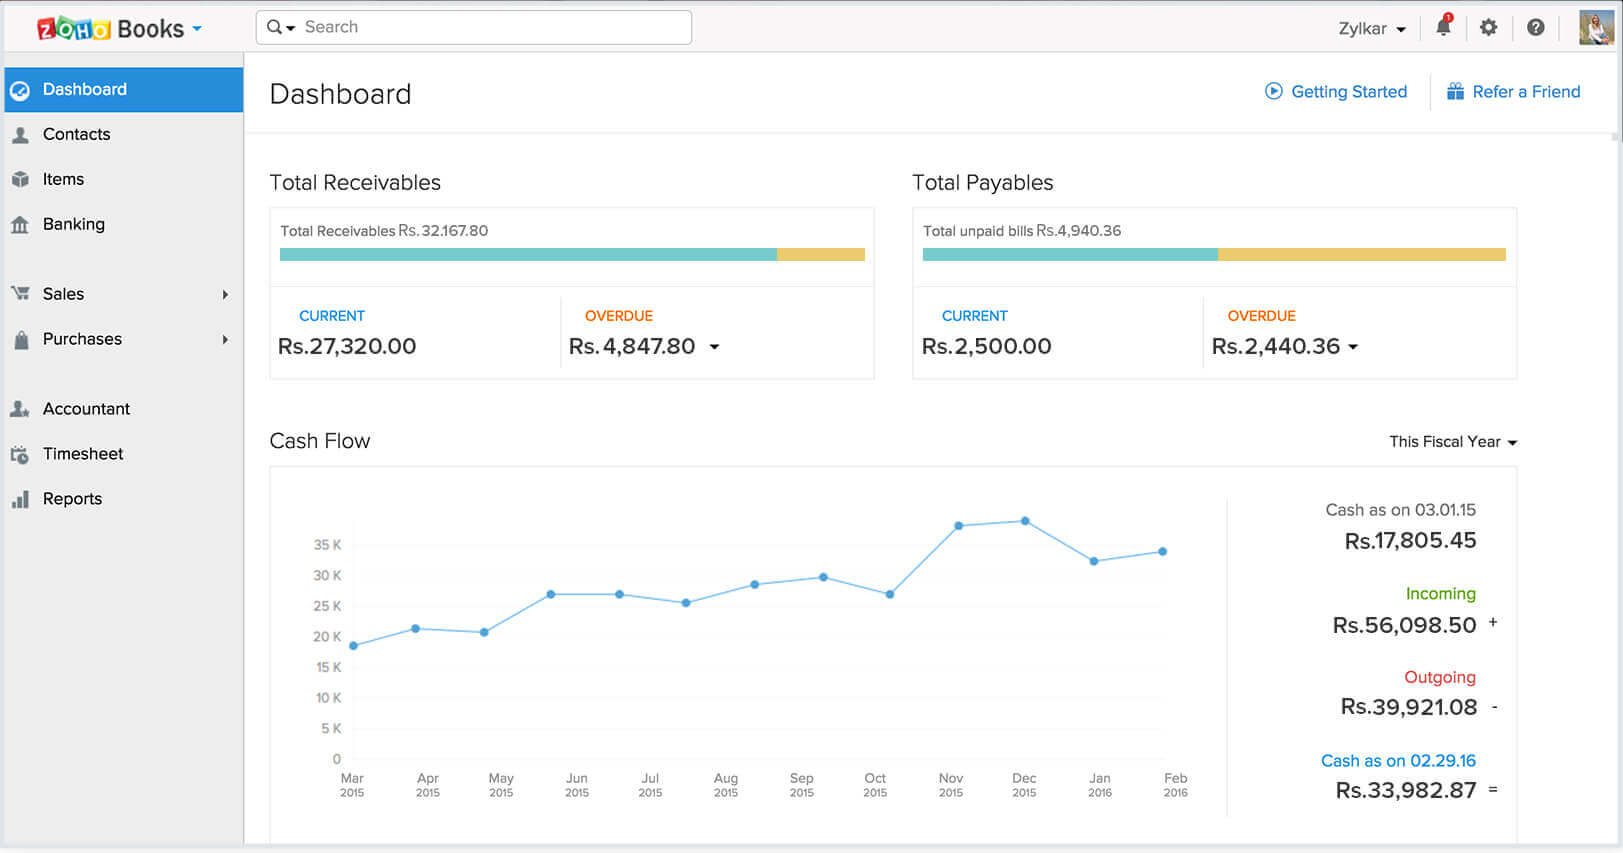Open the payables overdue Rs.2,440.36 dropdown
Image resolution: width=1623 pixels, height=853 pixels.
click(1353, 347)
